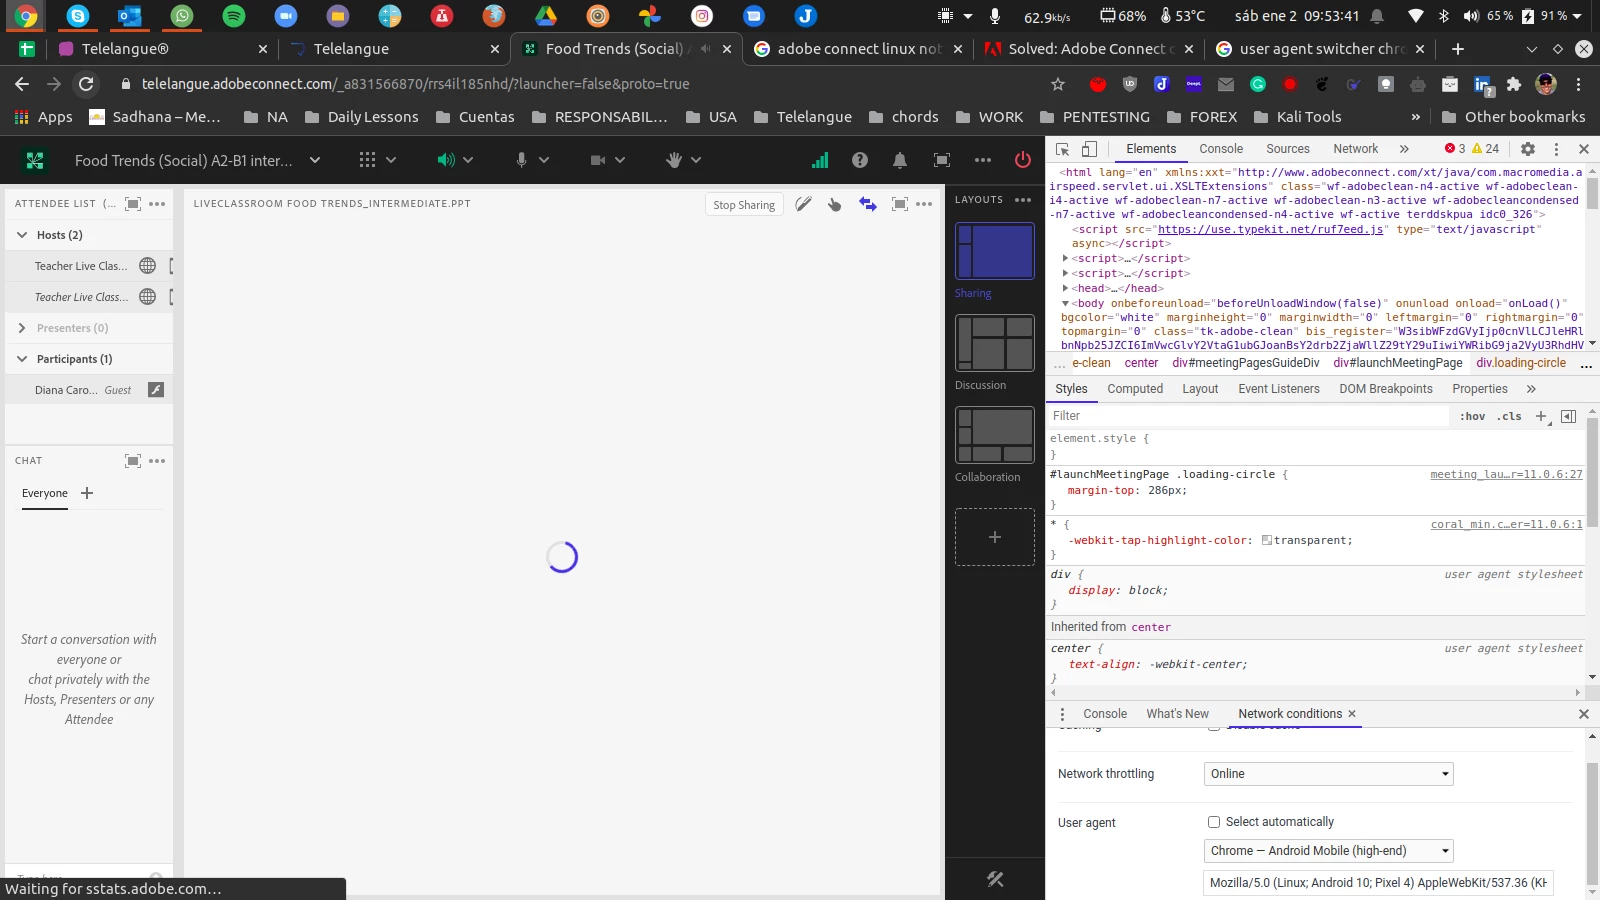The width and height of the screenshot is (1600, 900).
Task: Open share pod options ellipsis
Action: pyautogui.click(x=924, y=204)
